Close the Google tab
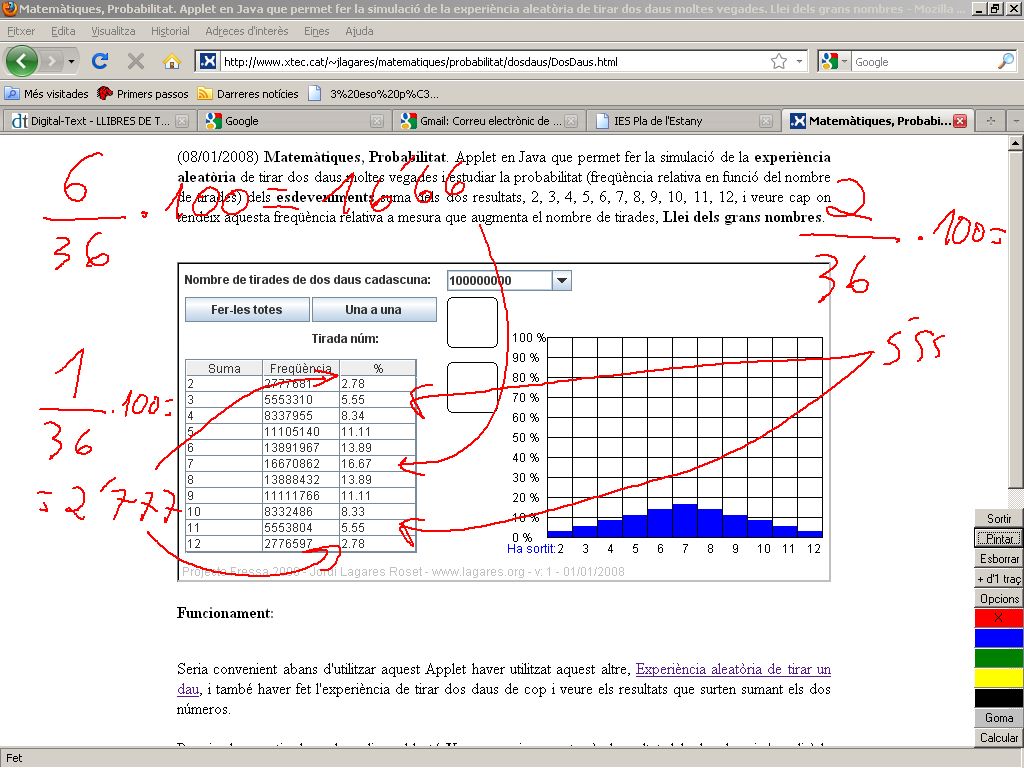 (x=376, y=121)
